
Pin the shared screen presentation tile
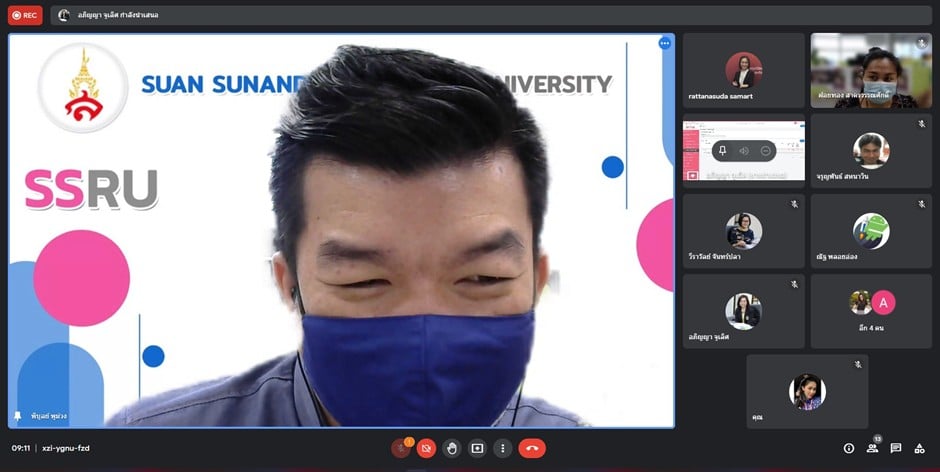pyautogui.click(x=722, y=151)
